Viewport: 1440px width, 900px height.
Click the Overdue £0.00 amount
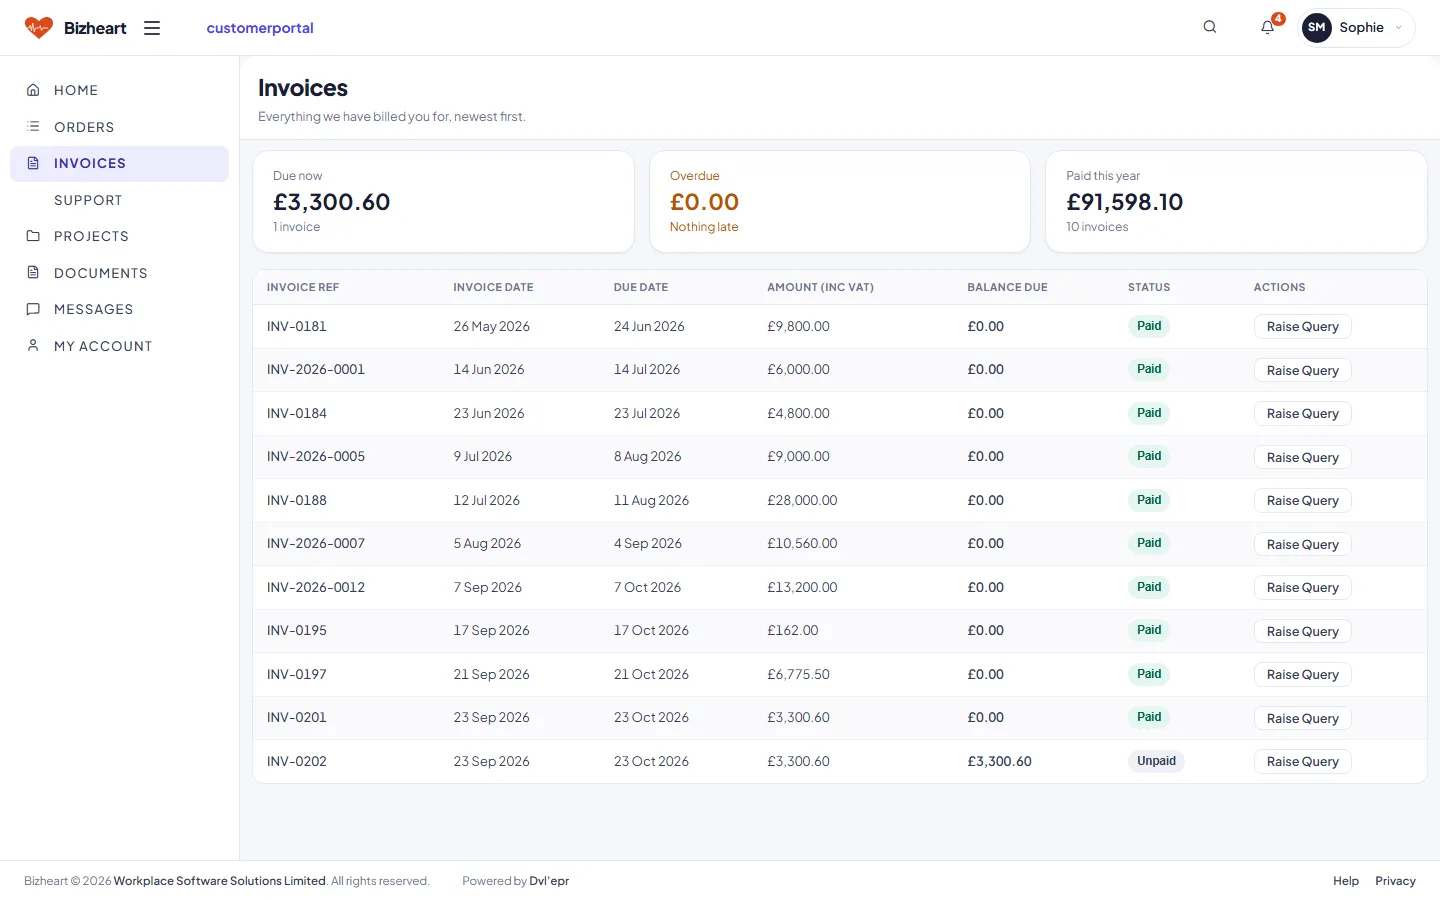(704, 202)
